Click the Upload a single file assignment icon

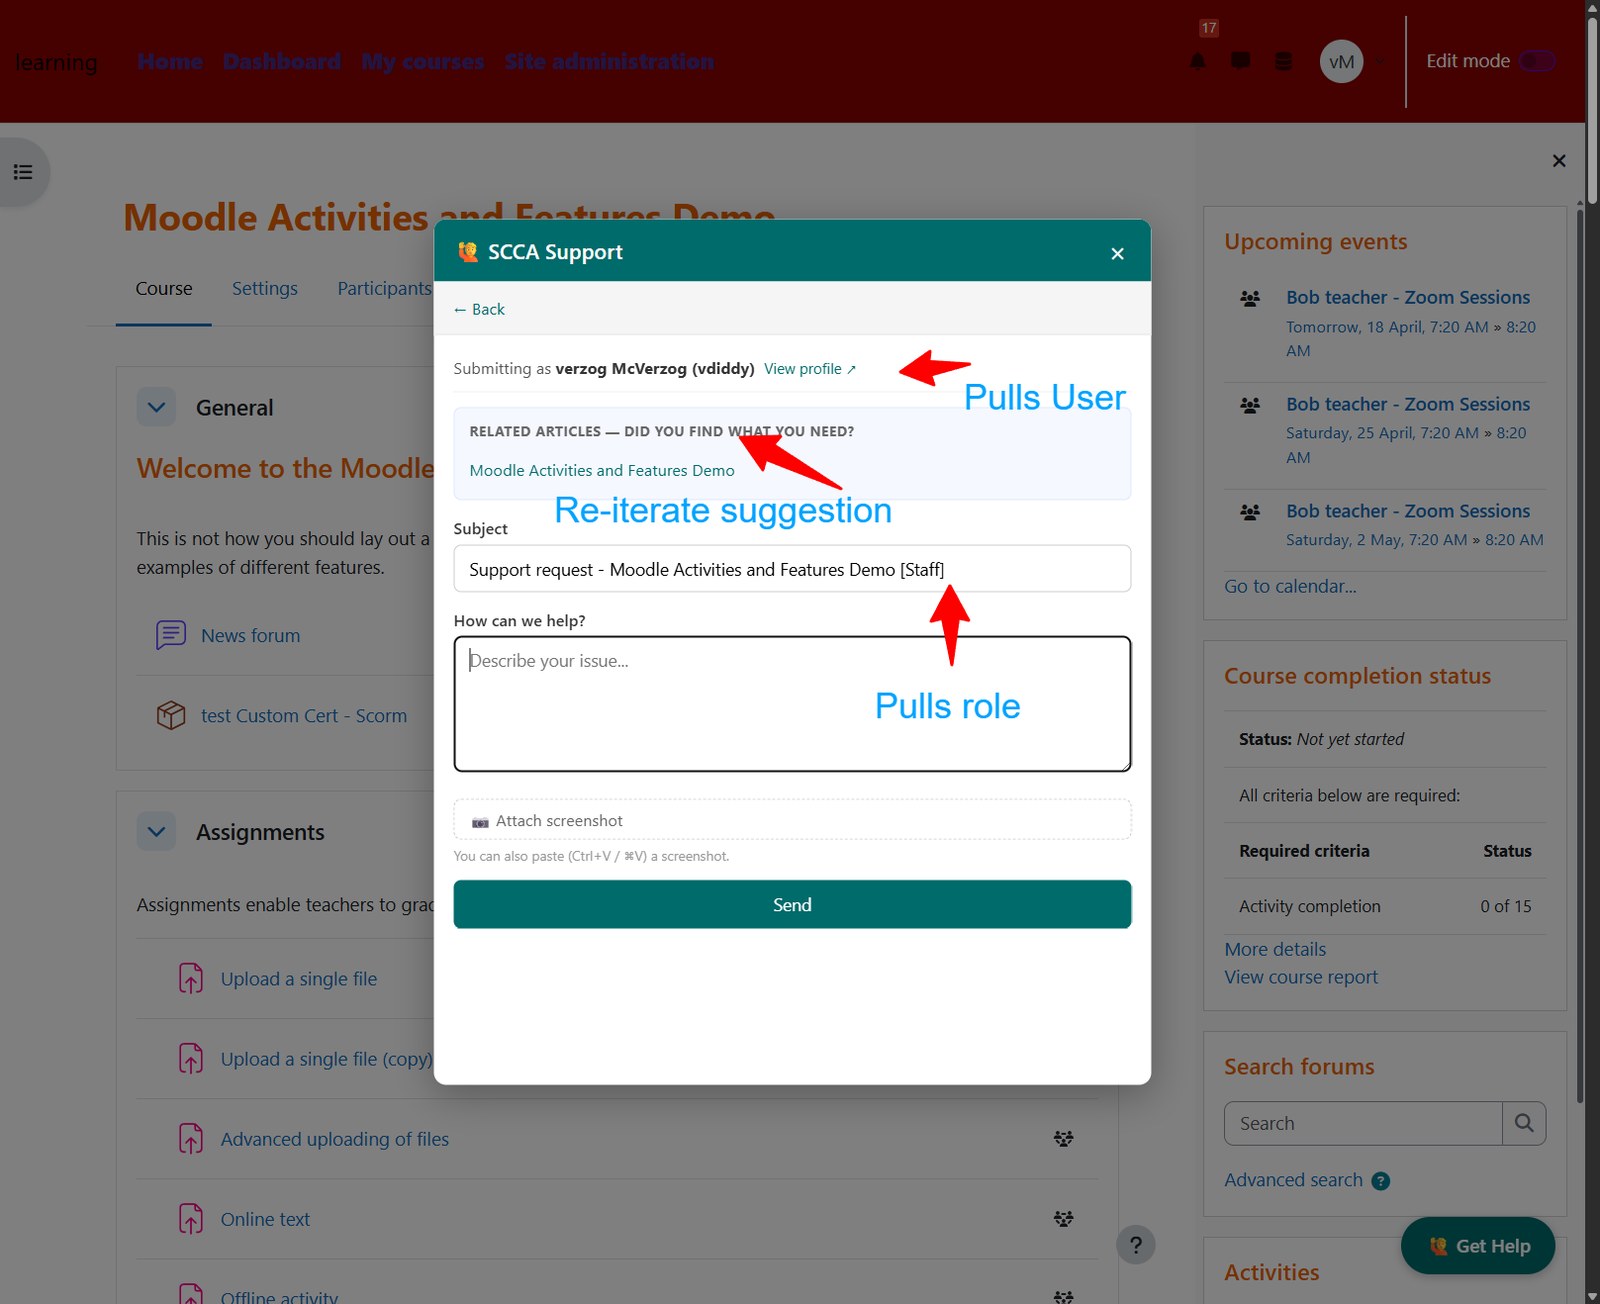pos(191,978)
